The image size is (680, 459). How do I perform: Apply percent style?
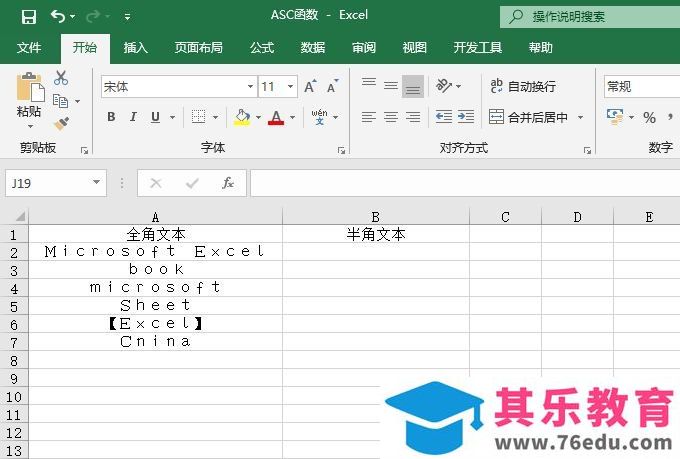click(649, 117)
